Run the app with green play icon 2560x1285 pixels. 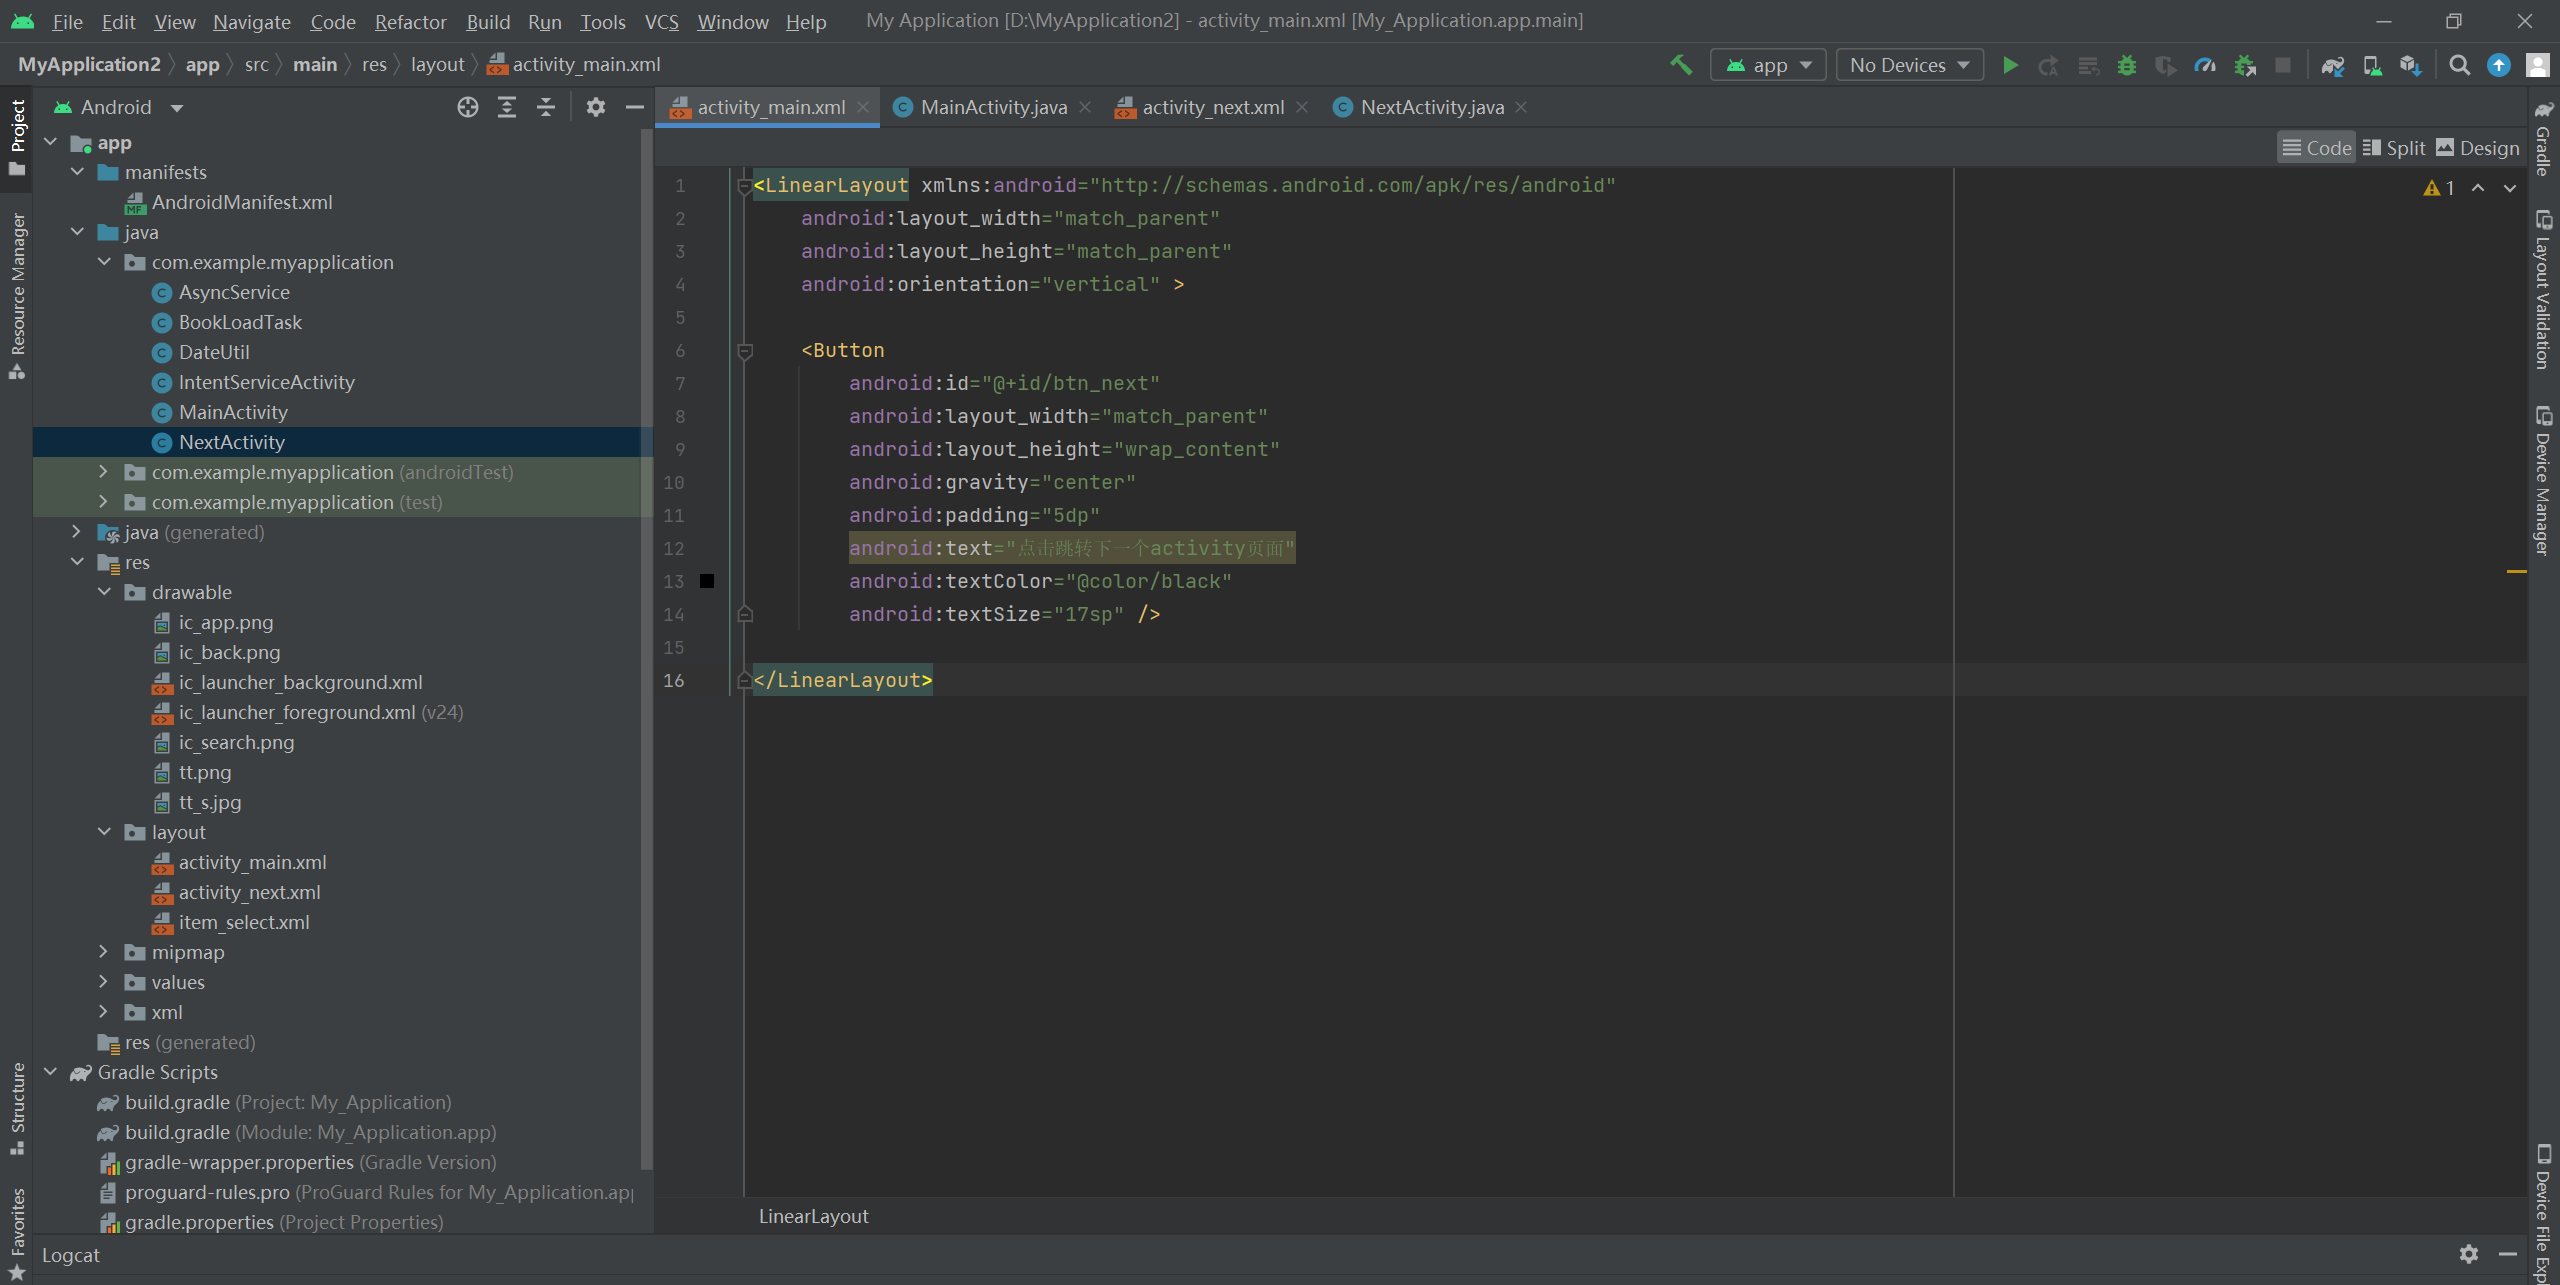[x=2010, y=65]
